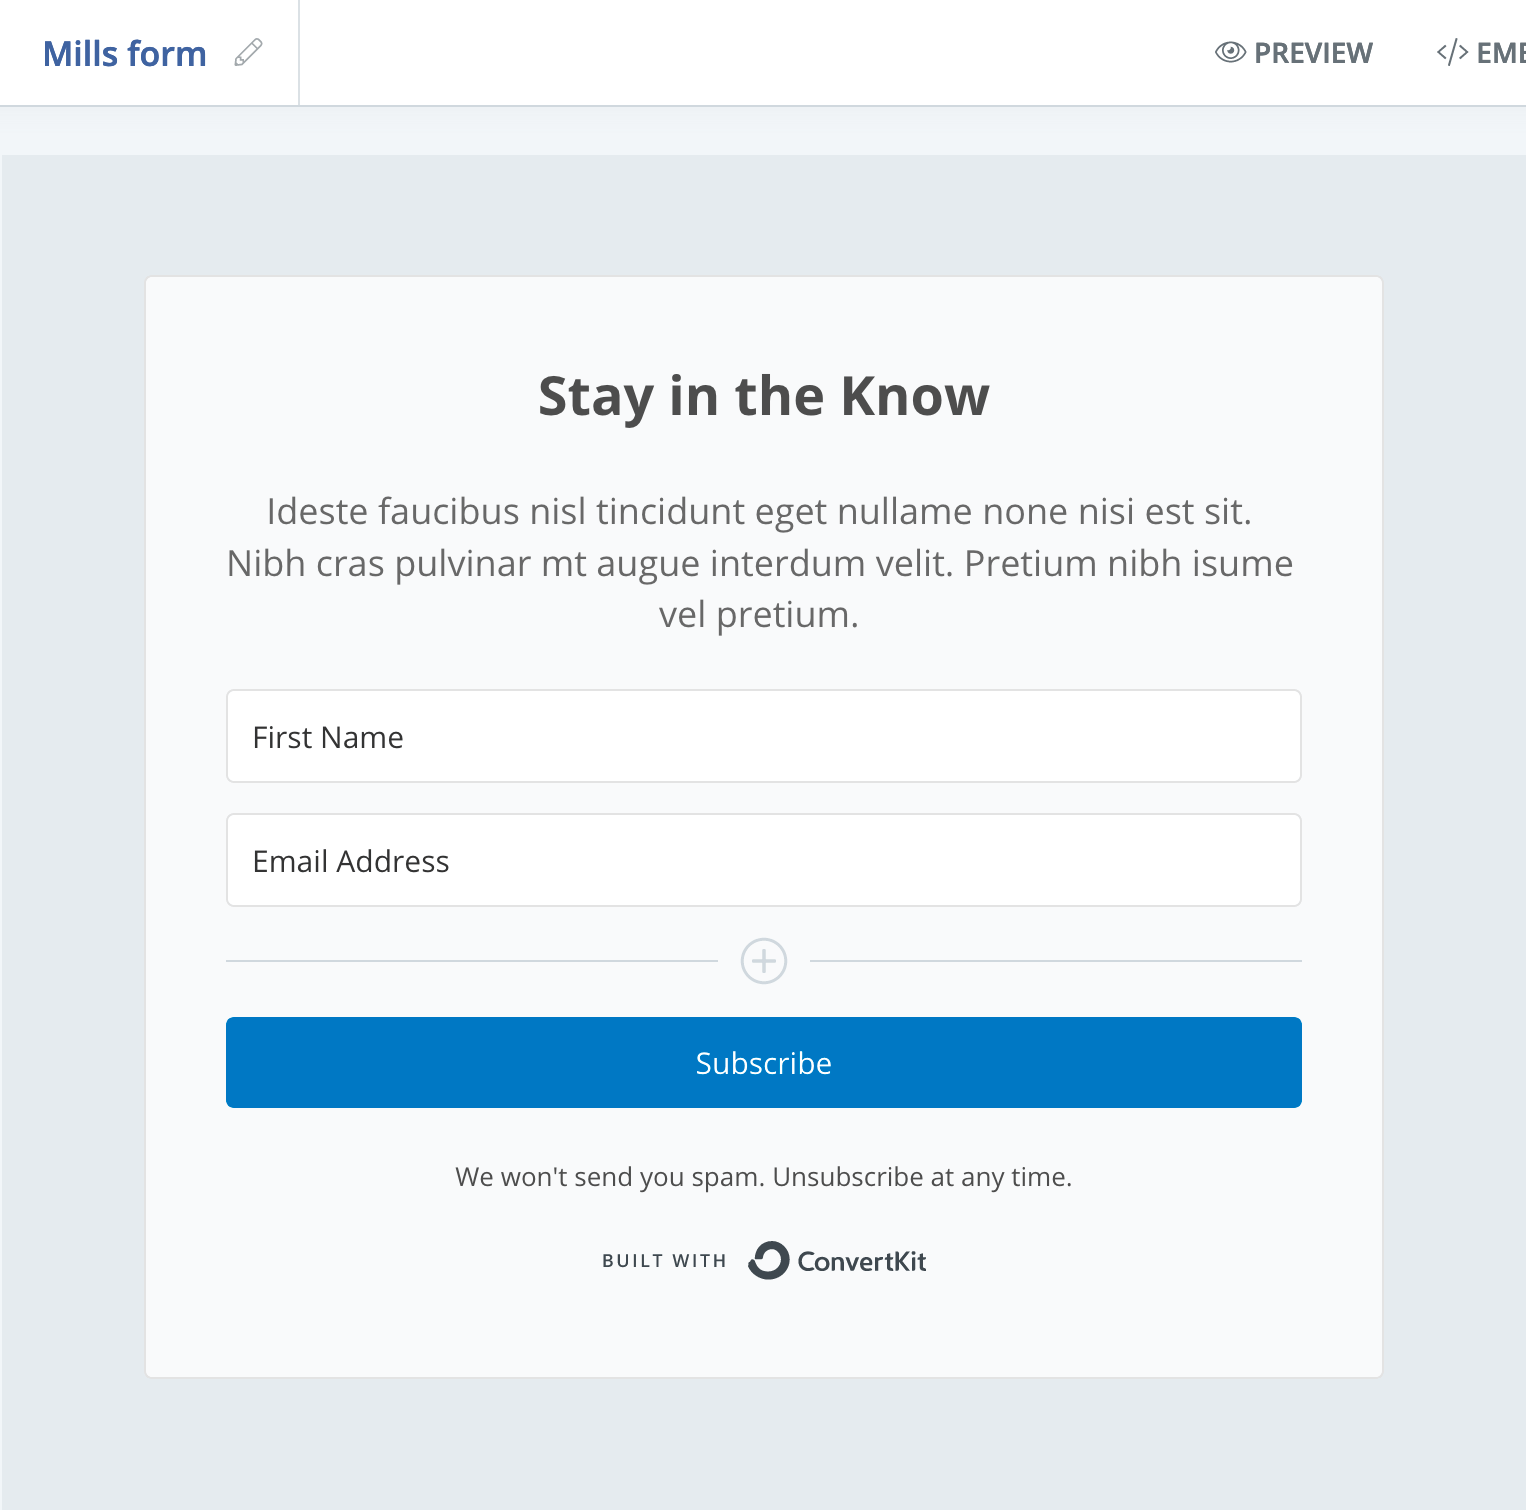Screen dimensions: 1526x1510
Task: Click the BUILT WITH label
Action: coord(664,1261)
